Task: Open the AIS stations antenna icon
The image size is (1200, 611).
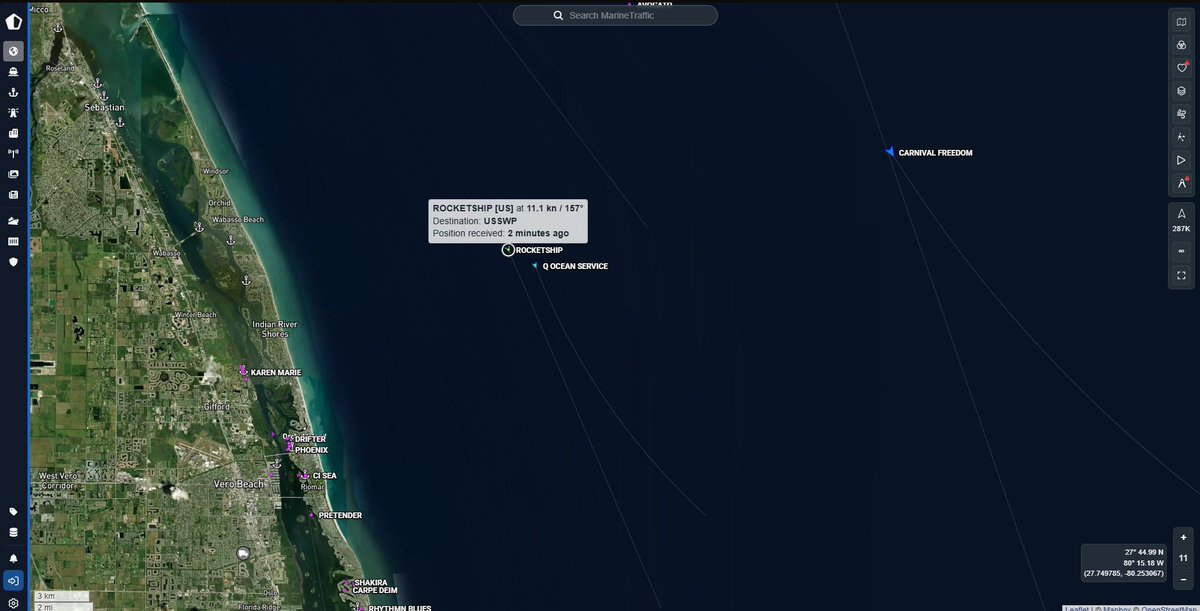Action: tap(13, 153)
